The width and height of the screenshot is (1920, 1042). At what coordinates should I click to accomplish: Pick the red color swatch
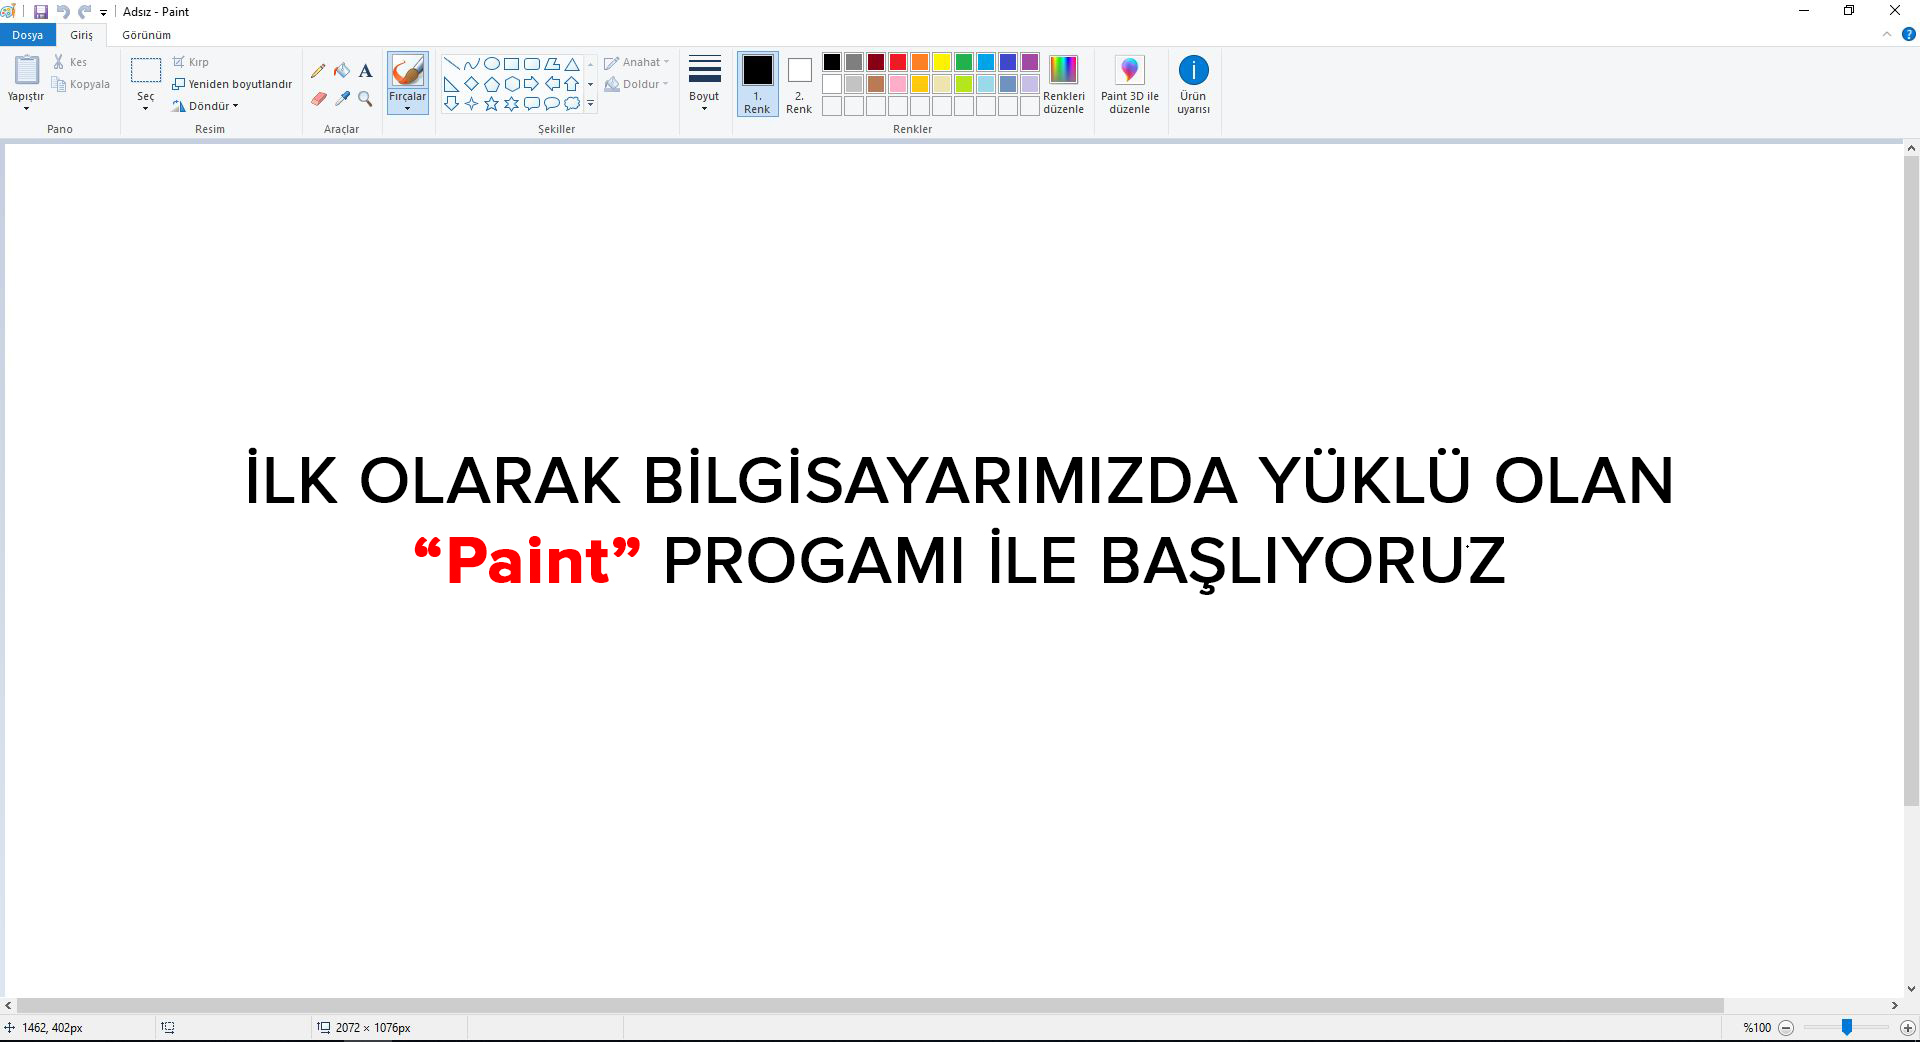898,62
